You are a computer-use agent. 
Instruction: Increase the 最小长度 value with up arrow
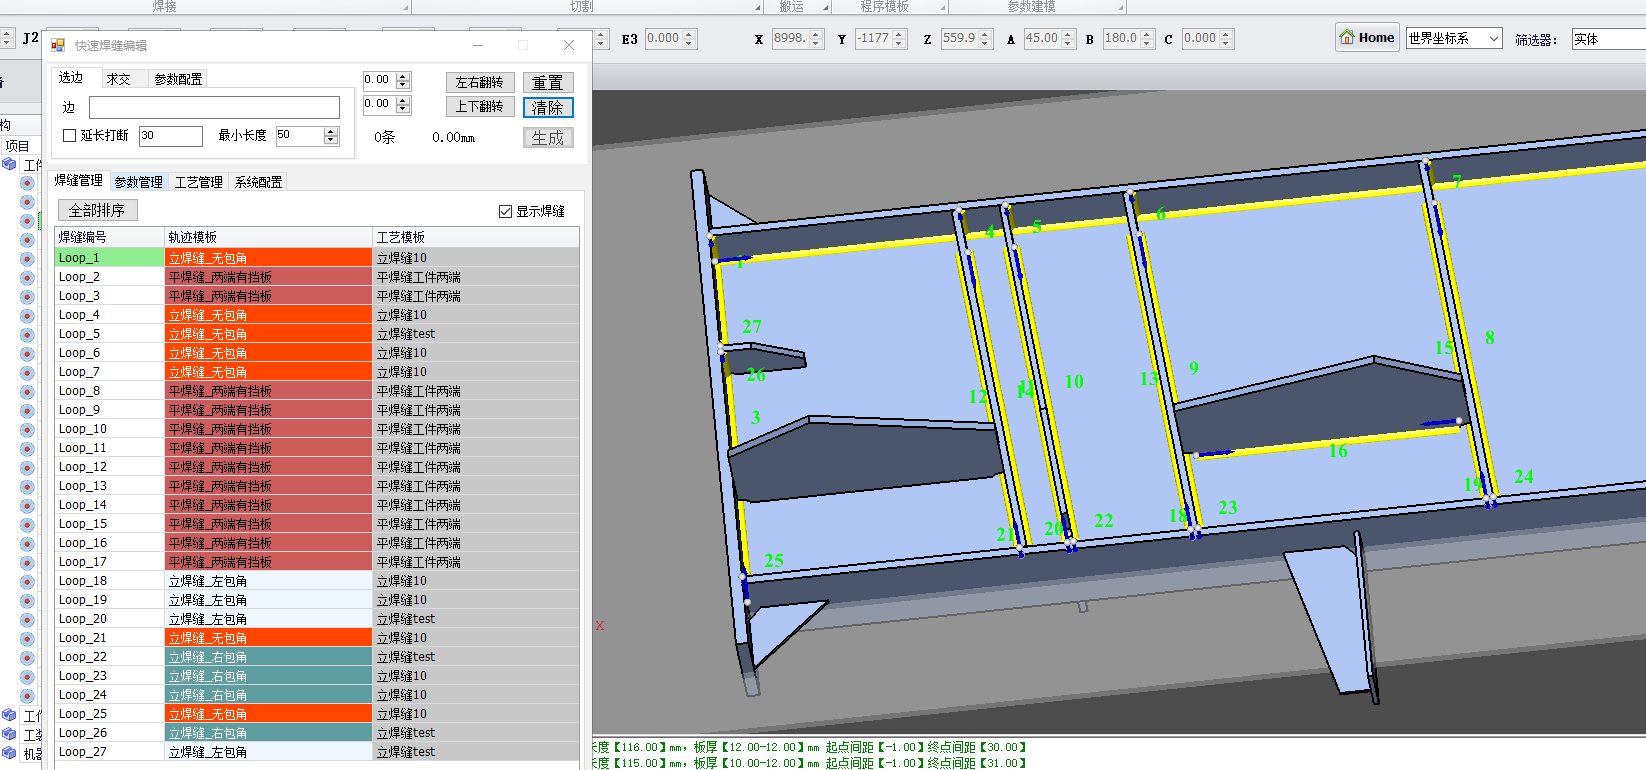tap(331, 131)
